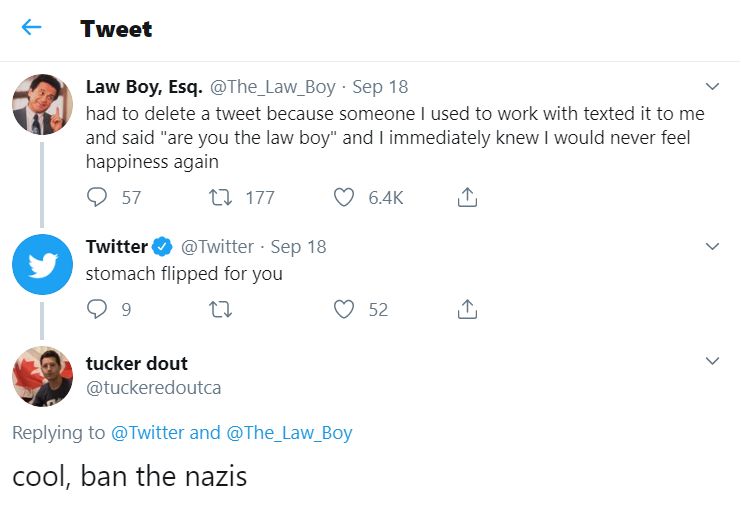This screenshot has height=514, width=741.
Task: Share Law Boy's tweet via share icon
Action: point(467,197)
